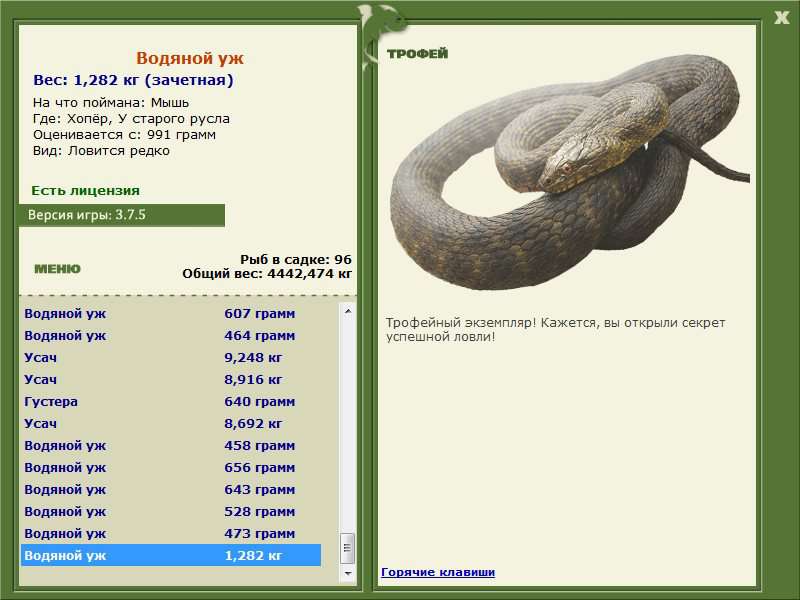Screen dimensions: 800x600
Task: Click the water snake trophy image
Action: (569, 172)
